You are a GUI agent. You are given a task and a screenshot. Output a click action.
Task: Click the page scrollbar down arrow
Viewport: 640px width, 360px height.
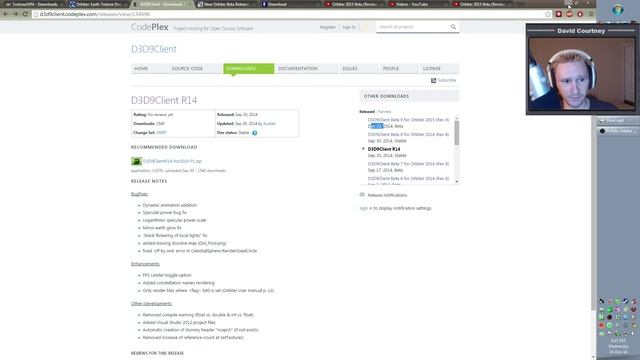pyautogui.click(x=593, y=357)
